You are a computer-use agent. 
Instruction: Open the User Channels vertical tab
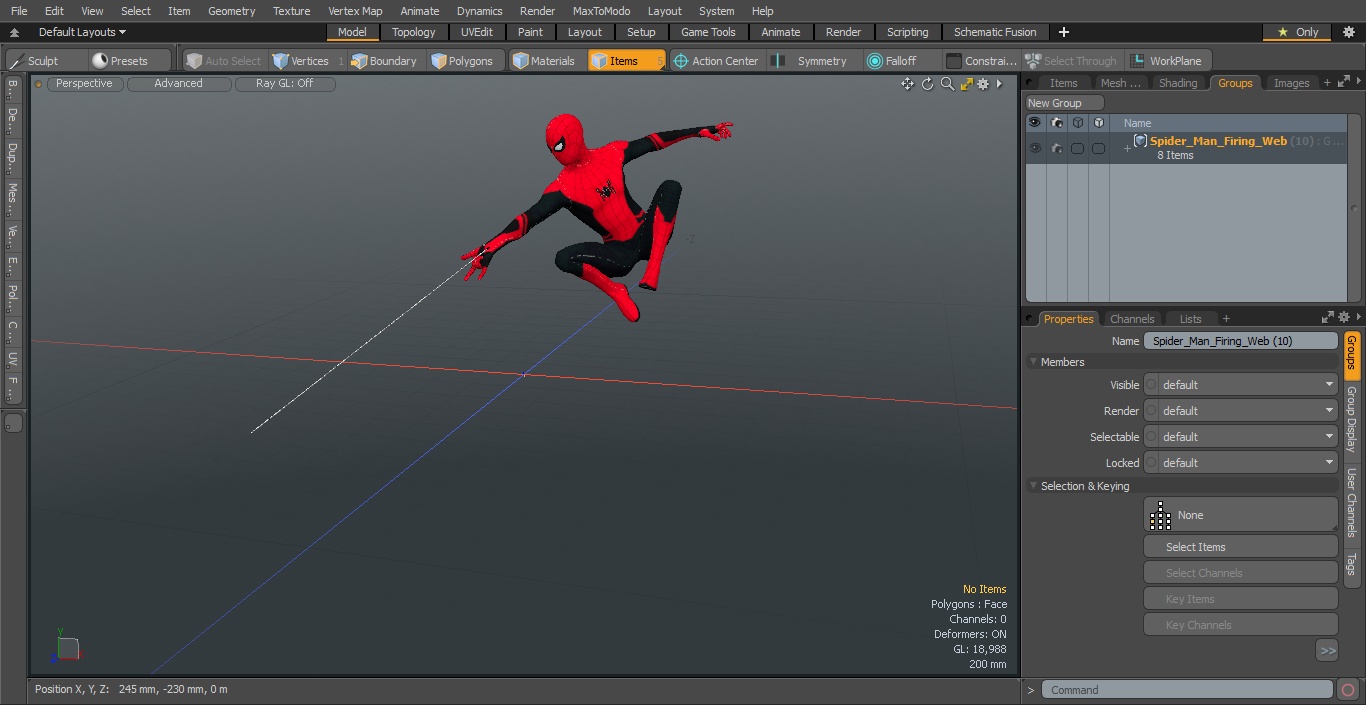1352,502
